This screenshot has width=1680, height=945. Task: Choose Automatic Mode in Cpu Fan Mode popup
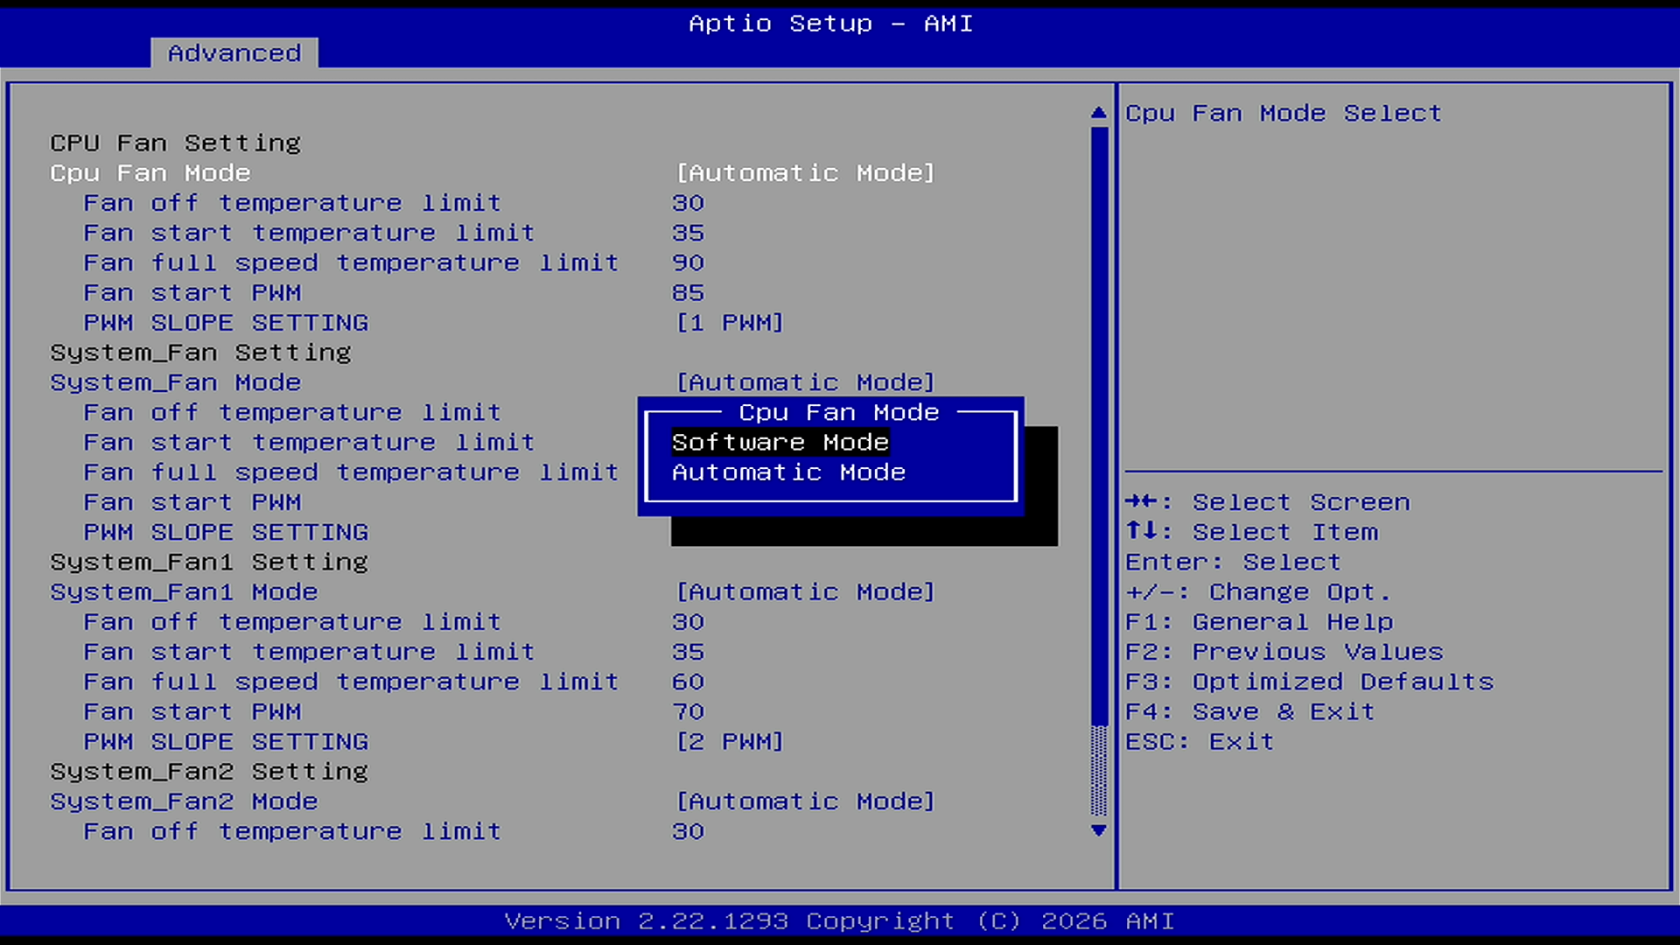(788, 472)
